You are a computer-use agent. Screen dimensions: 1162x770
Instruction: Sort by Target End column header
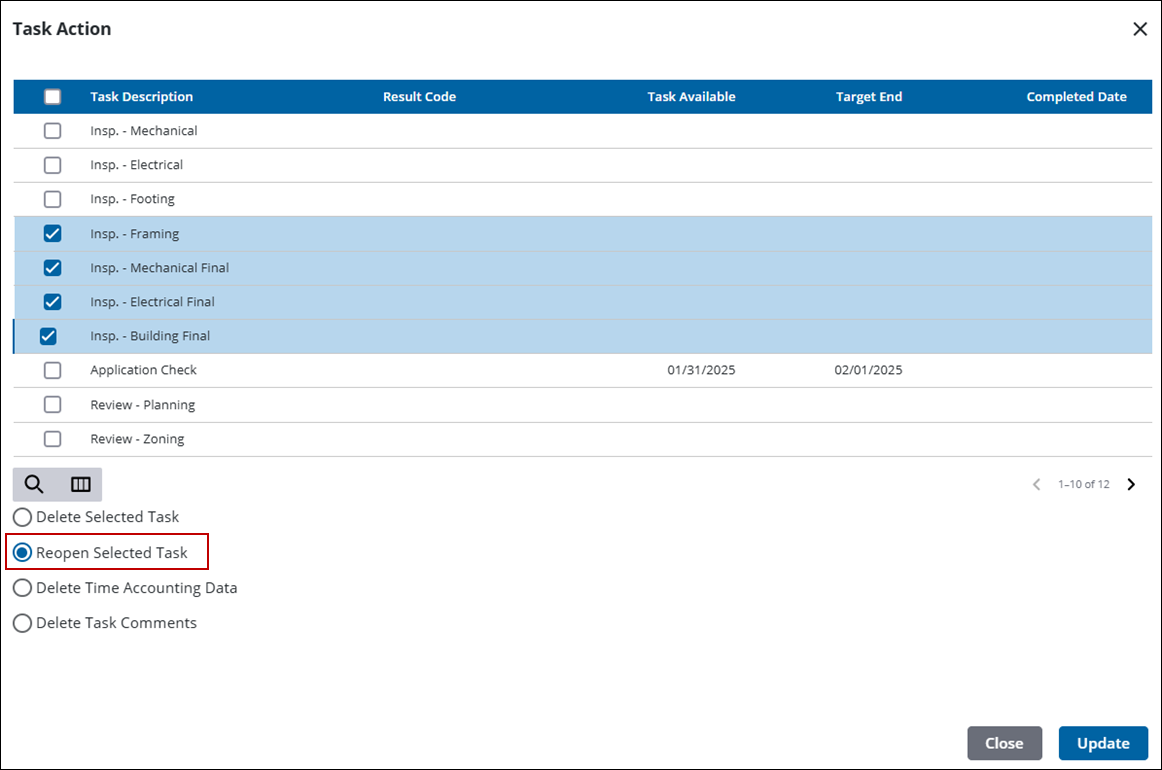pos(868,97)
